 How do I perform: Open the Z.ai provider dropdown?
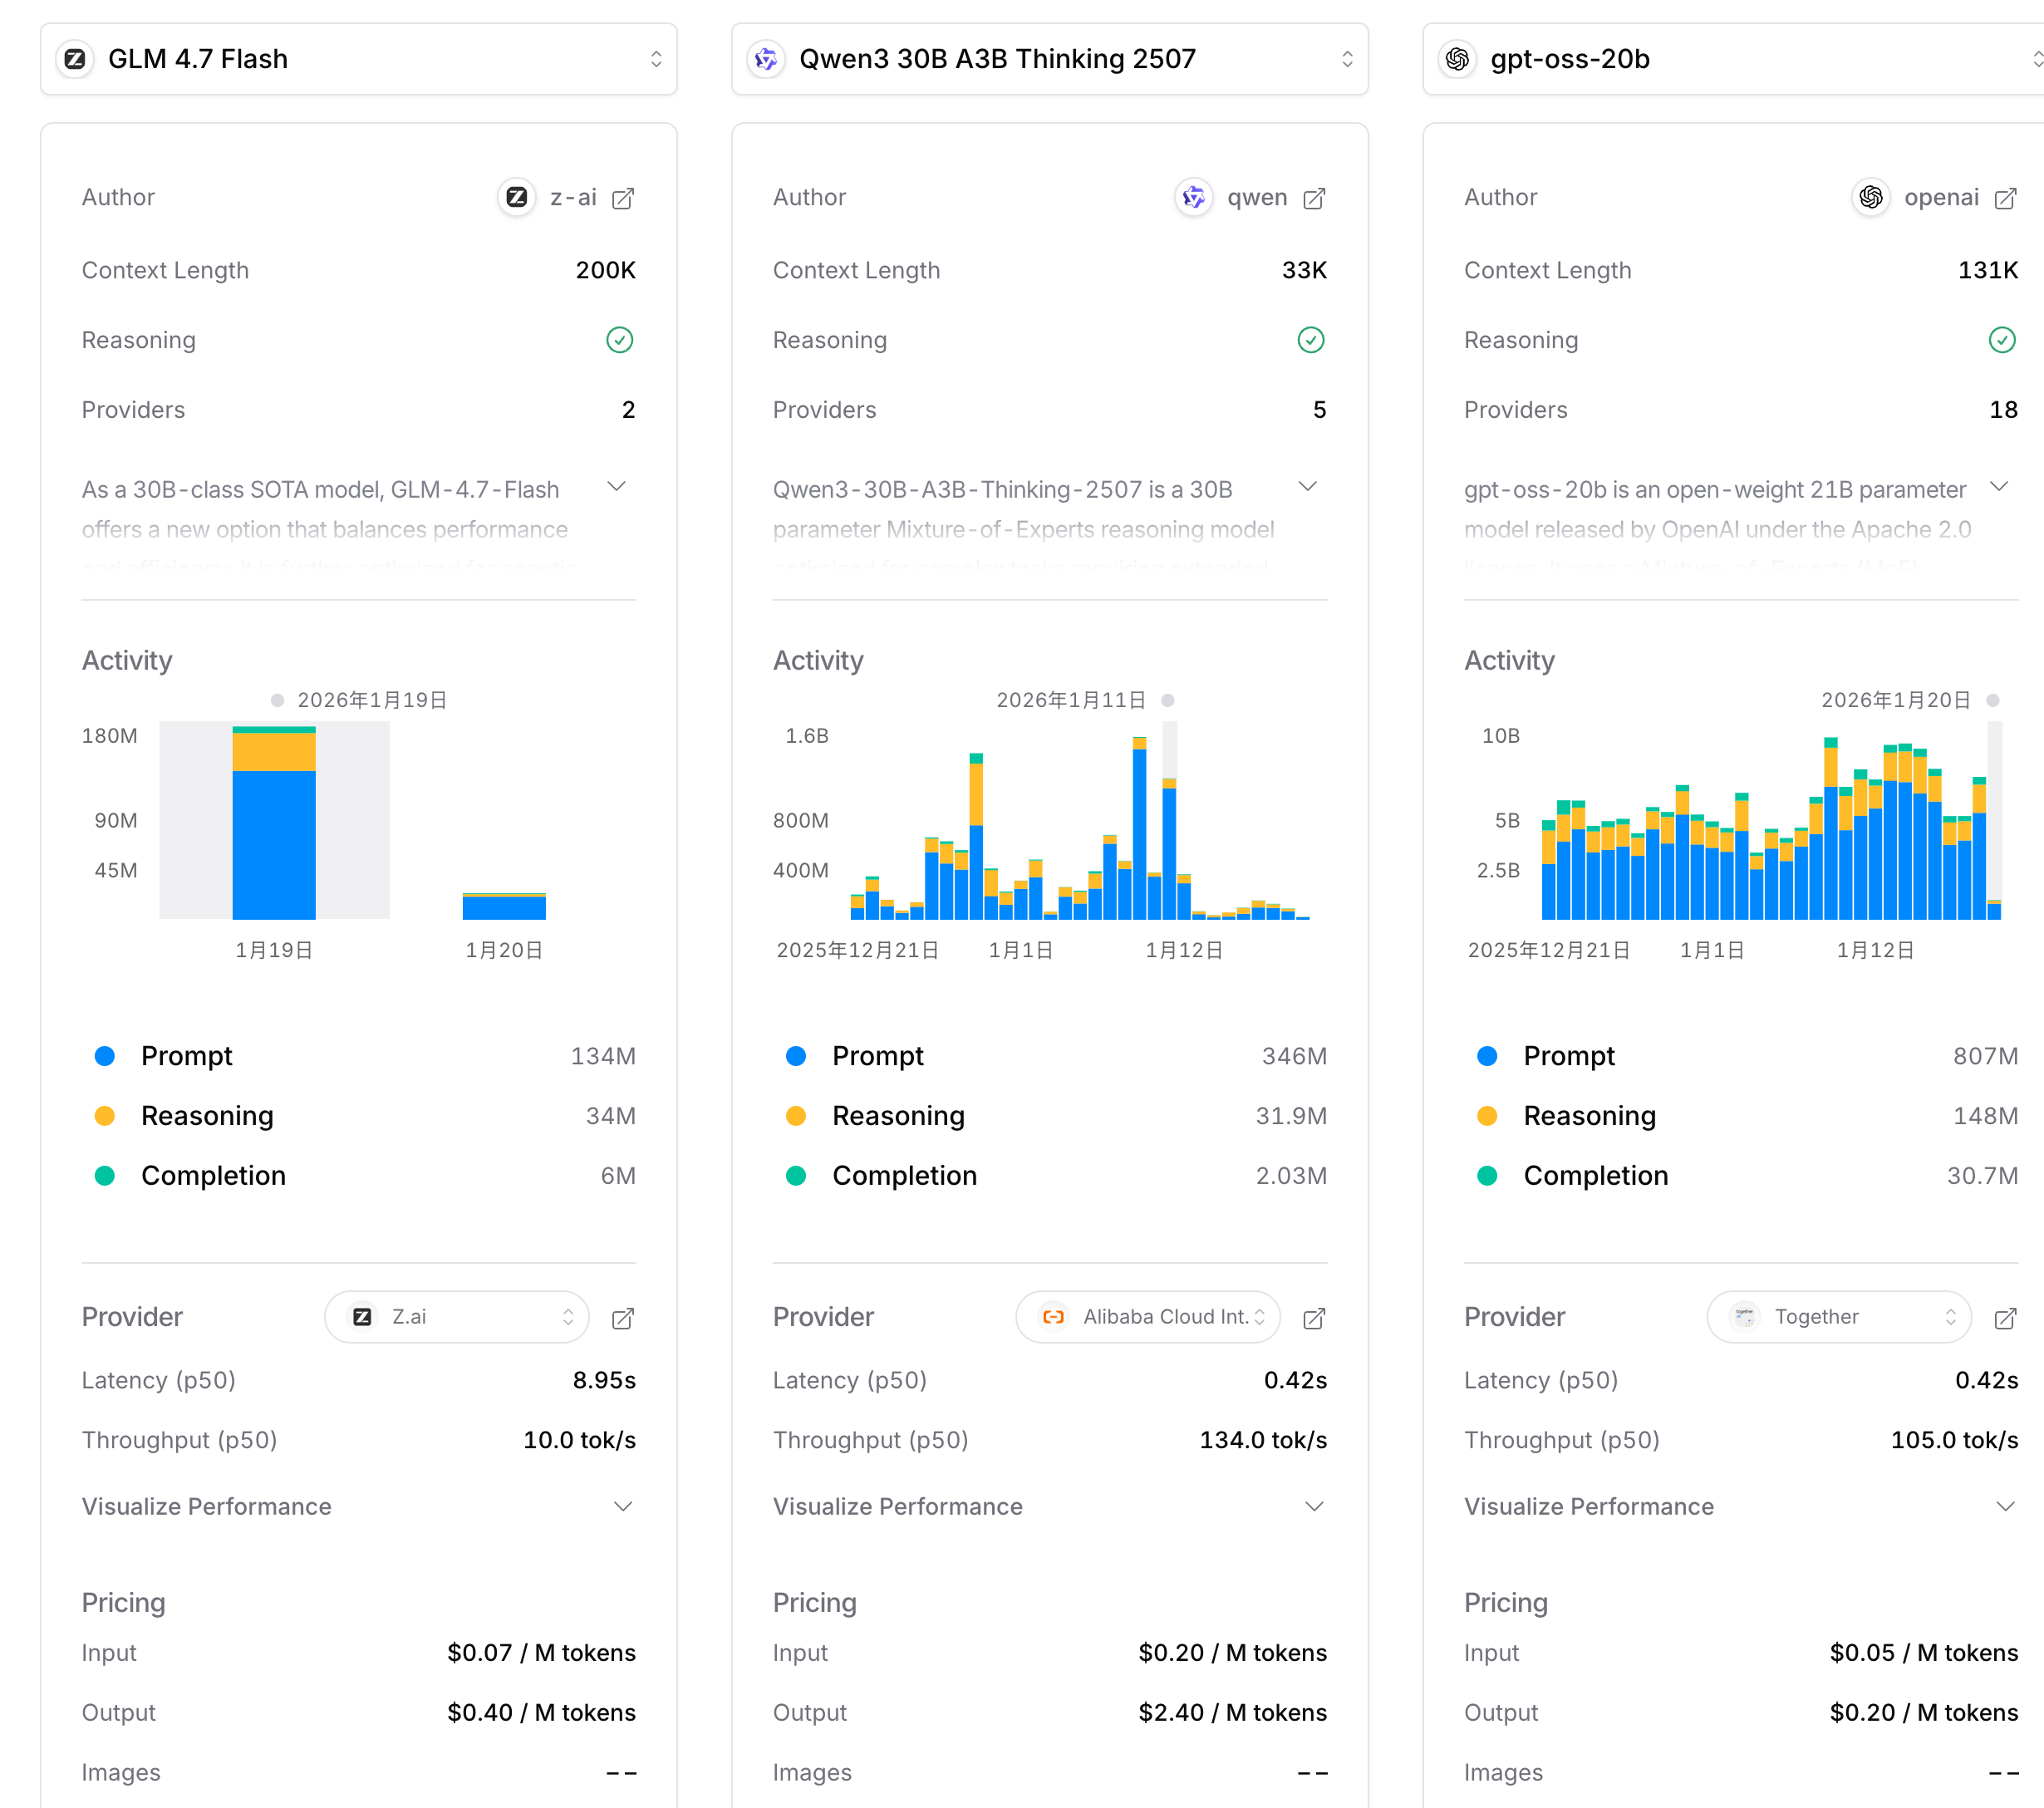pyautogui.click(x=457, y=1317)
